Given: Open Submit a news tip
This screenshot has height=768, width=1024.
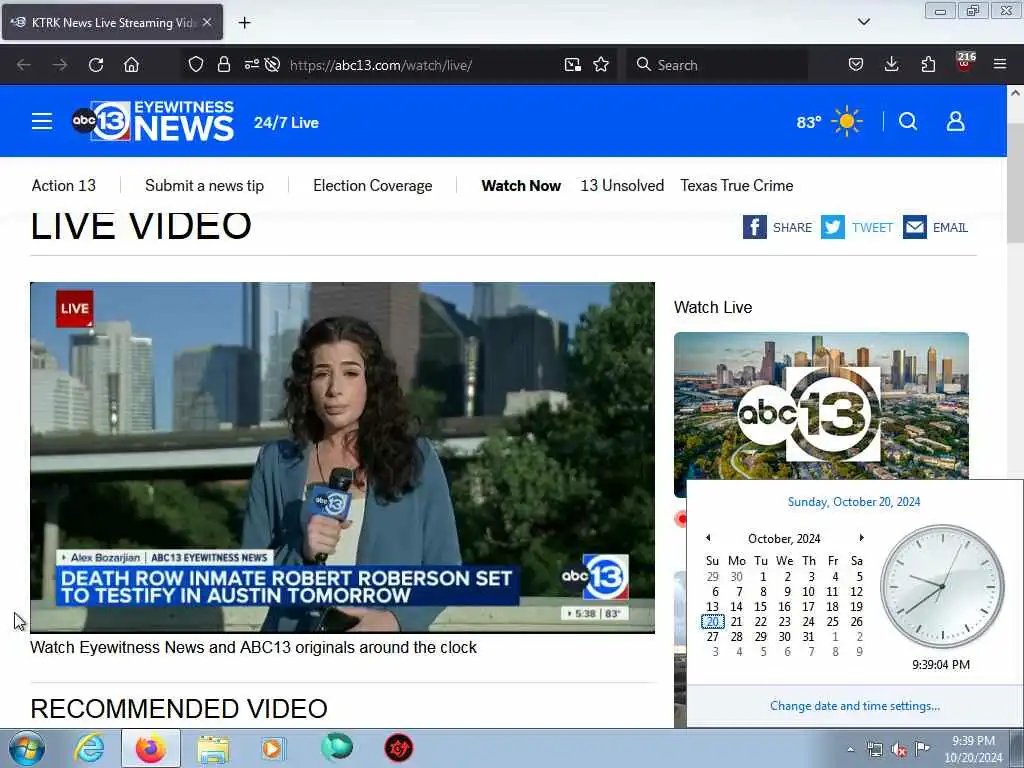Looking at the screenshot, I should [204, 185].
